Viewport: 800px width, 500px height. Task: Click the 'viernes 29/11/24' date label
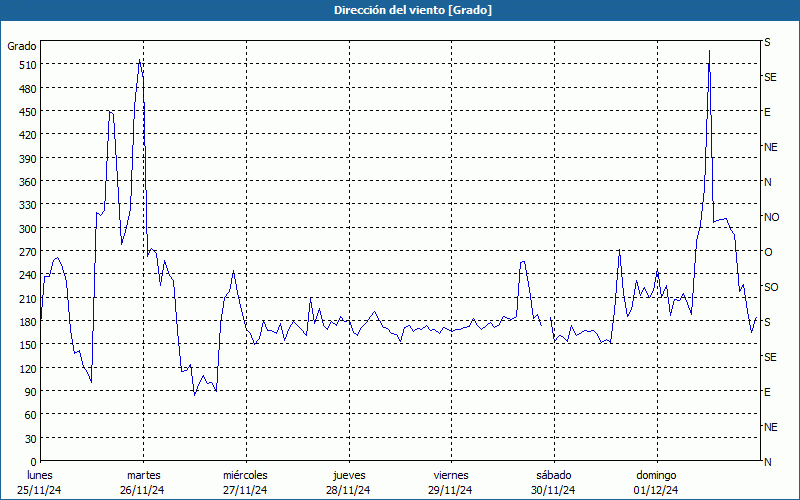(451, 483)
